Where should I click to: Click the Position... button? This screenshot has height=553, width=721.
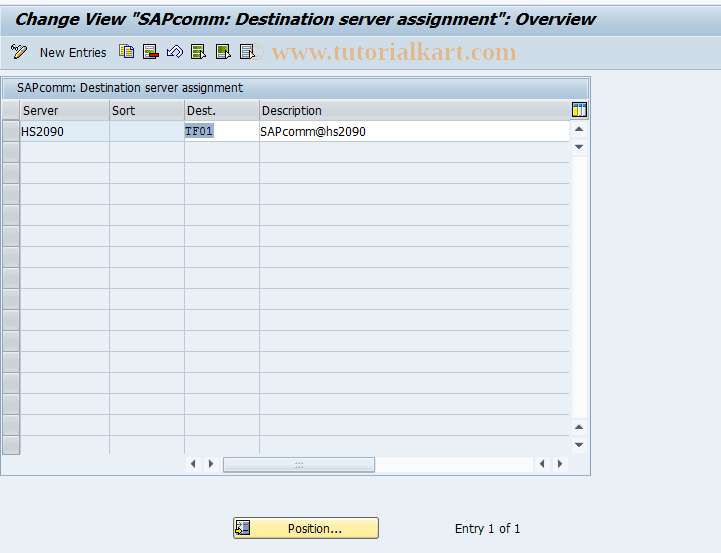pyautogui.click(x=306, y=528)
